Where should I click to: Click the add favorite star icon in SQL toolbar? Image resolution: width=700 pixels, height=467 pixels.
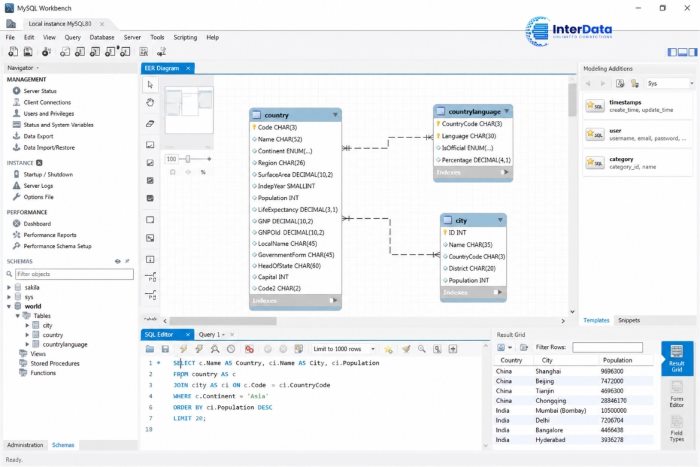tap(388, 349)
